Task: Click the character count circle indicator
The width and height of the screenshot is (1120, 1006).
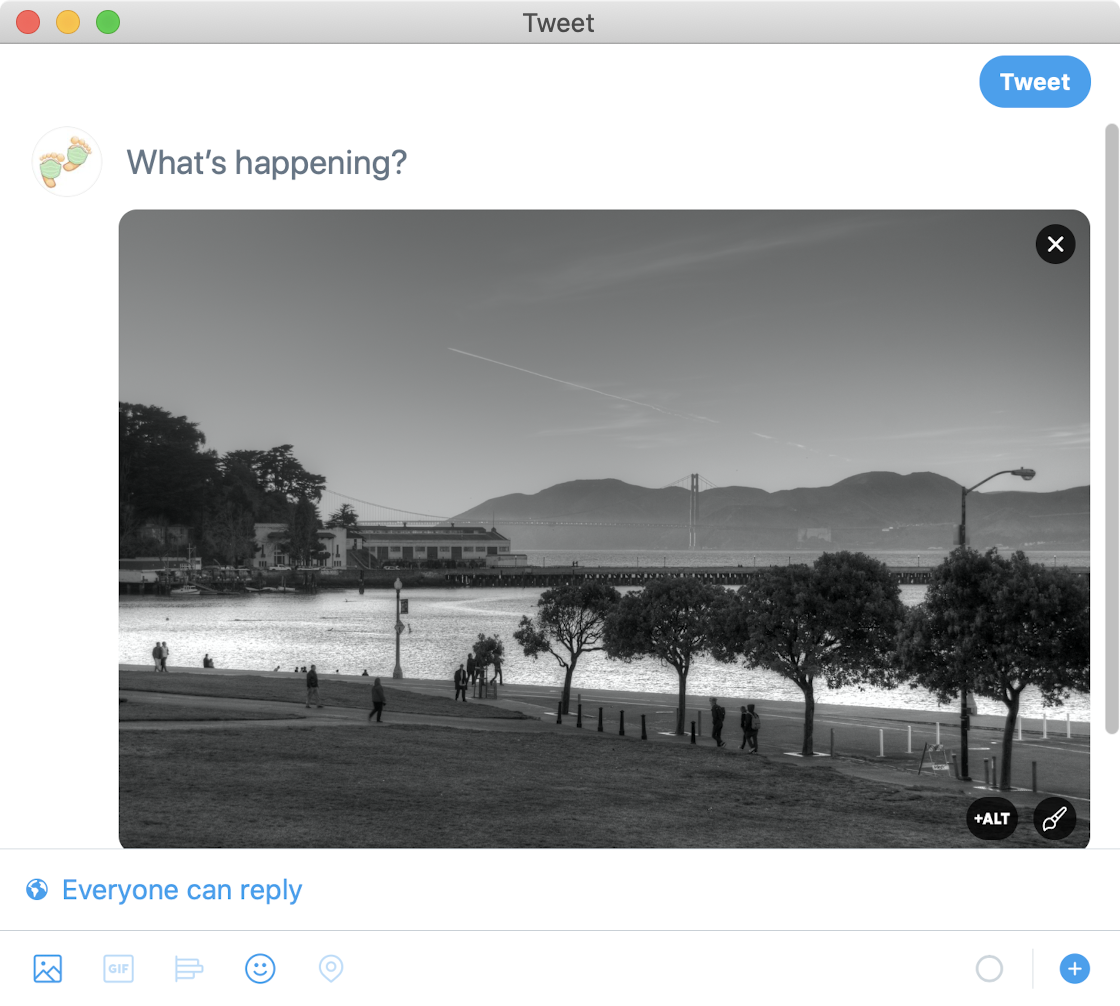Action: click(x=989, y=968)
